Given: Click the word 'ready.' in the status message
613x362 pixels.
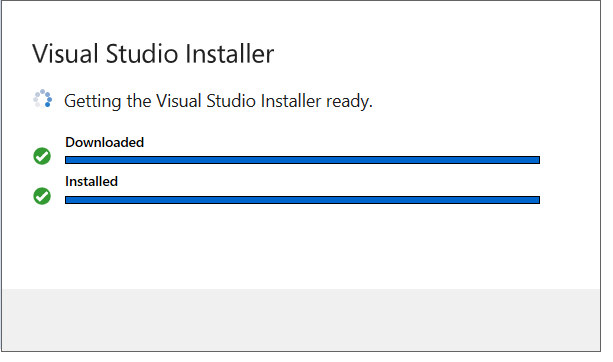Looking at the screenshot, I should pos(349,102).
